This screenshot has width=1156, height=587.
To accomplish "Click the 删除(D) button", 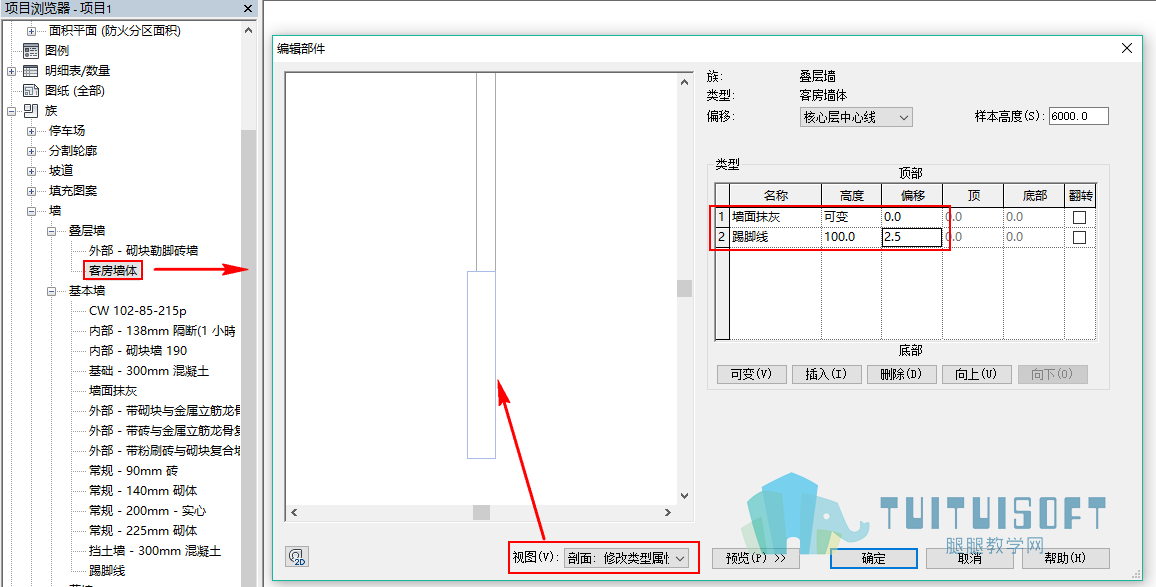I will tap(902, 374).
